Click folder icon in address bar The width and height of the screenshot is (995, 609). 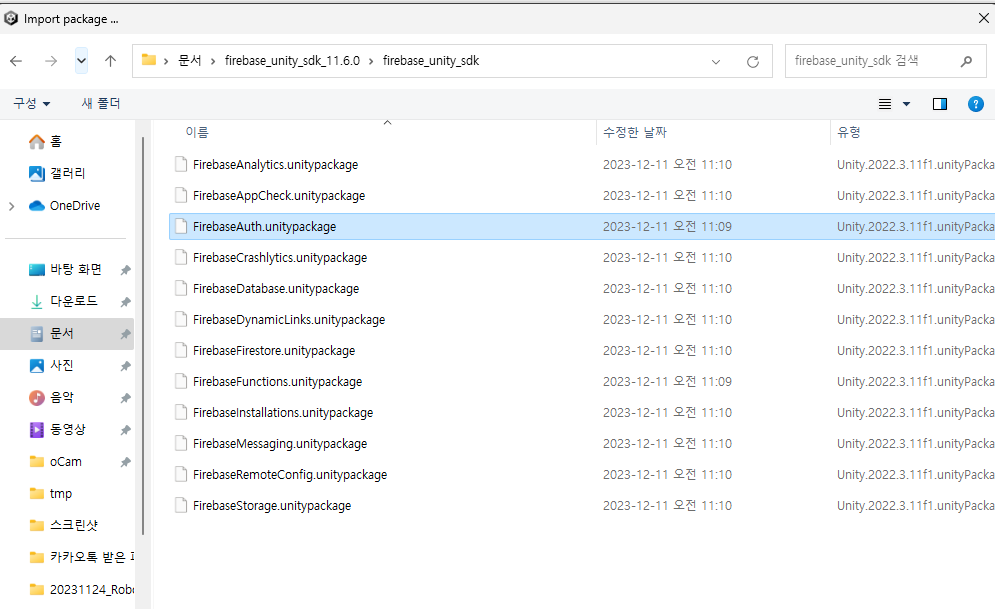tap(148, 60)
